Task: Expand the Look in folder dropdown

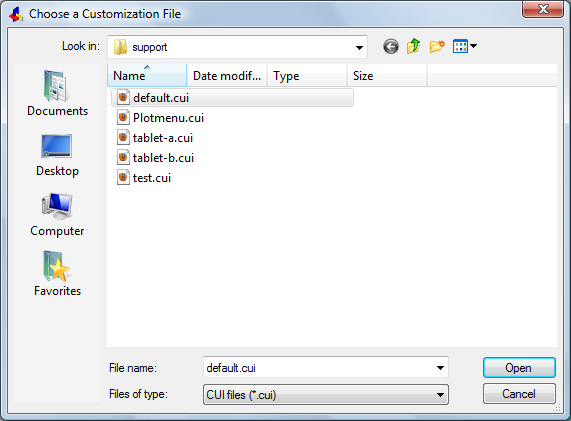Action: (359, 47)
